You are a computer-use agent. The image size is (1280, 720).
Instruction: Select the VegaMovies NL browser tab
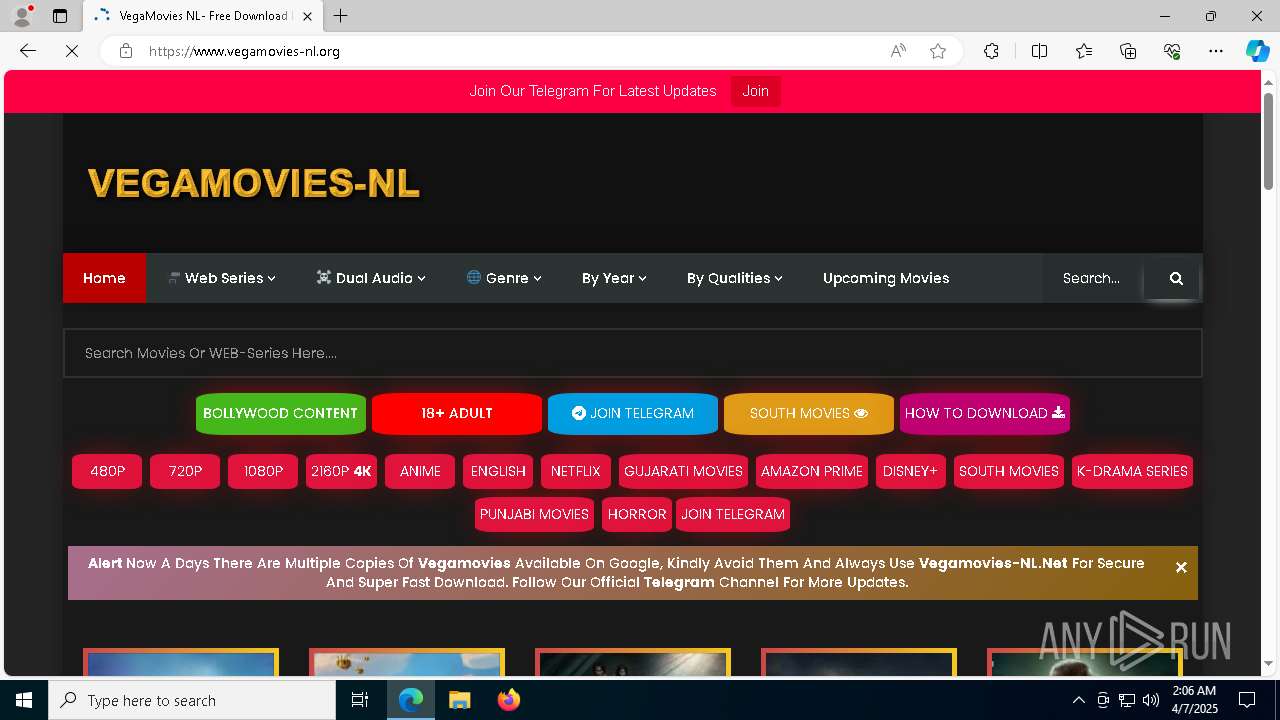pos(203,16)
